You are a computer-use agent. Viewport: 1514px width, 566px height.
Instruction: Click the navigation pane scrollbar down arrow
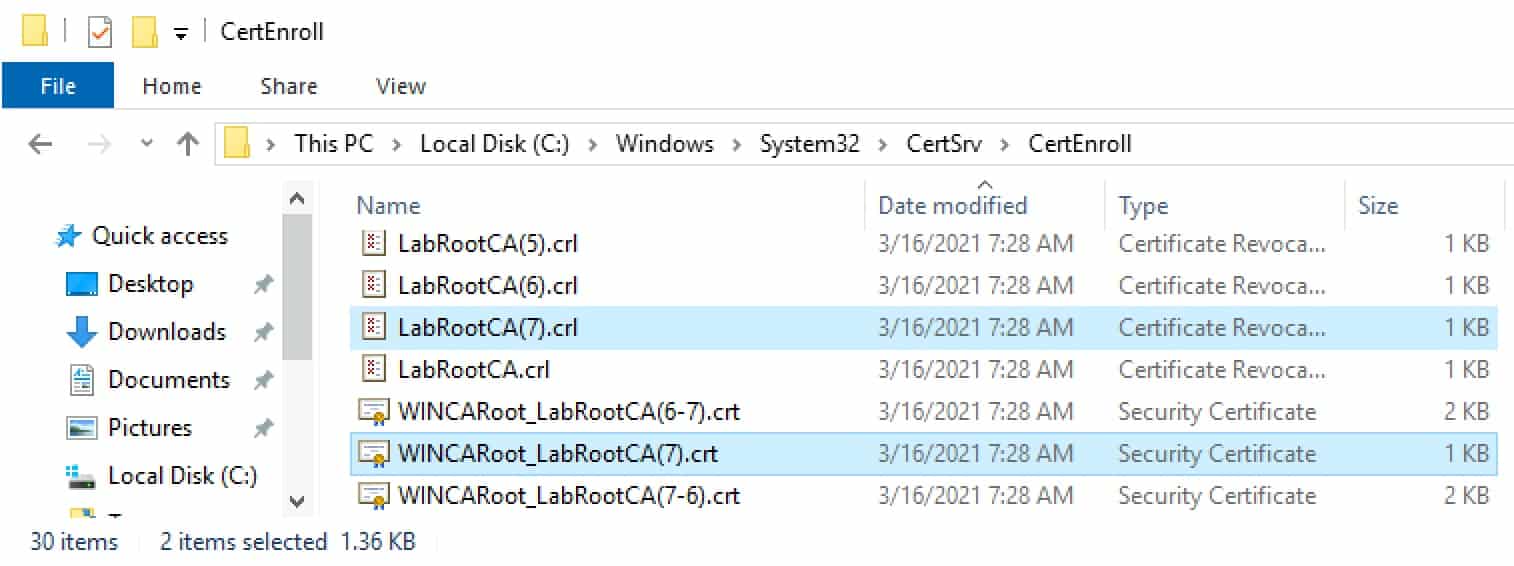point(297,501)
